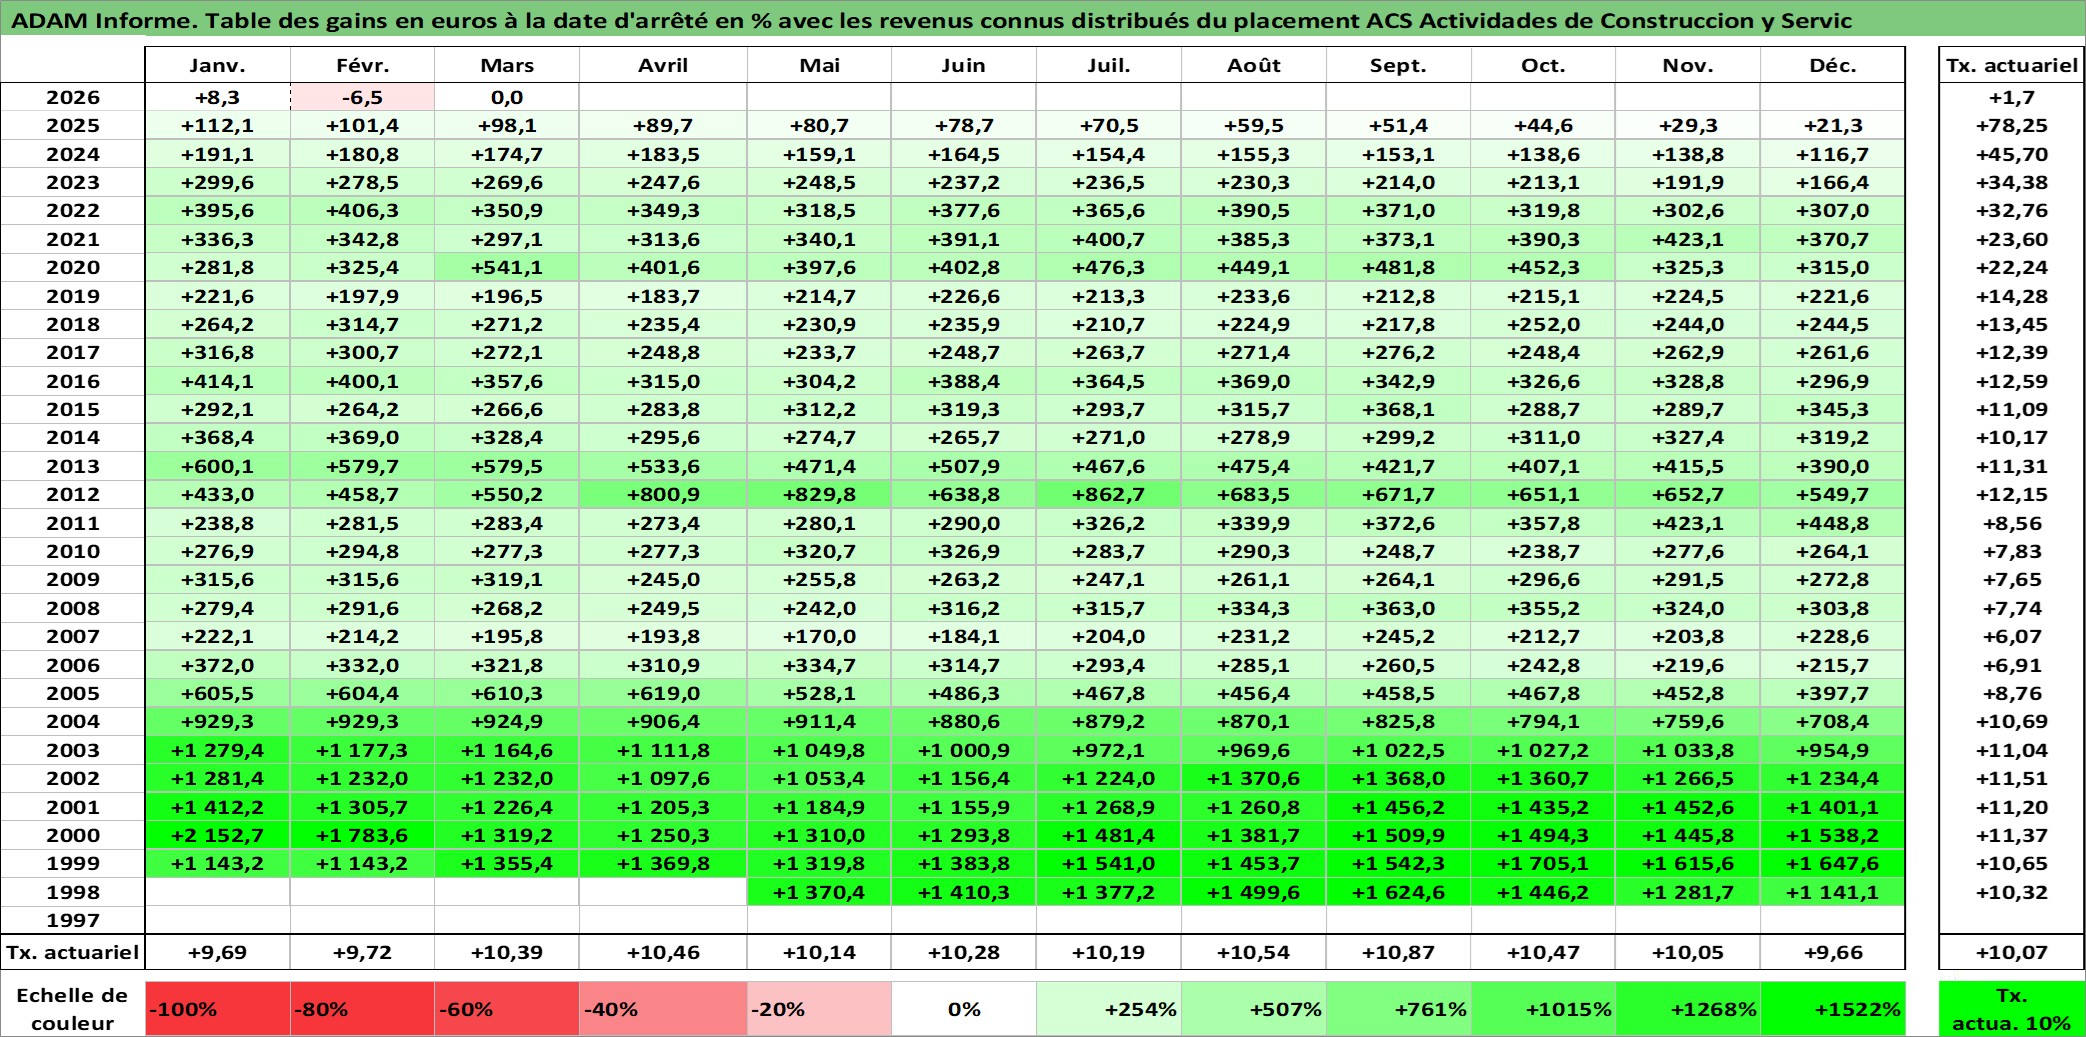This screenshot has width=2086, height=1037.
Task: Select the +112,1 cell for January 2025
Action: click(218, 125)
